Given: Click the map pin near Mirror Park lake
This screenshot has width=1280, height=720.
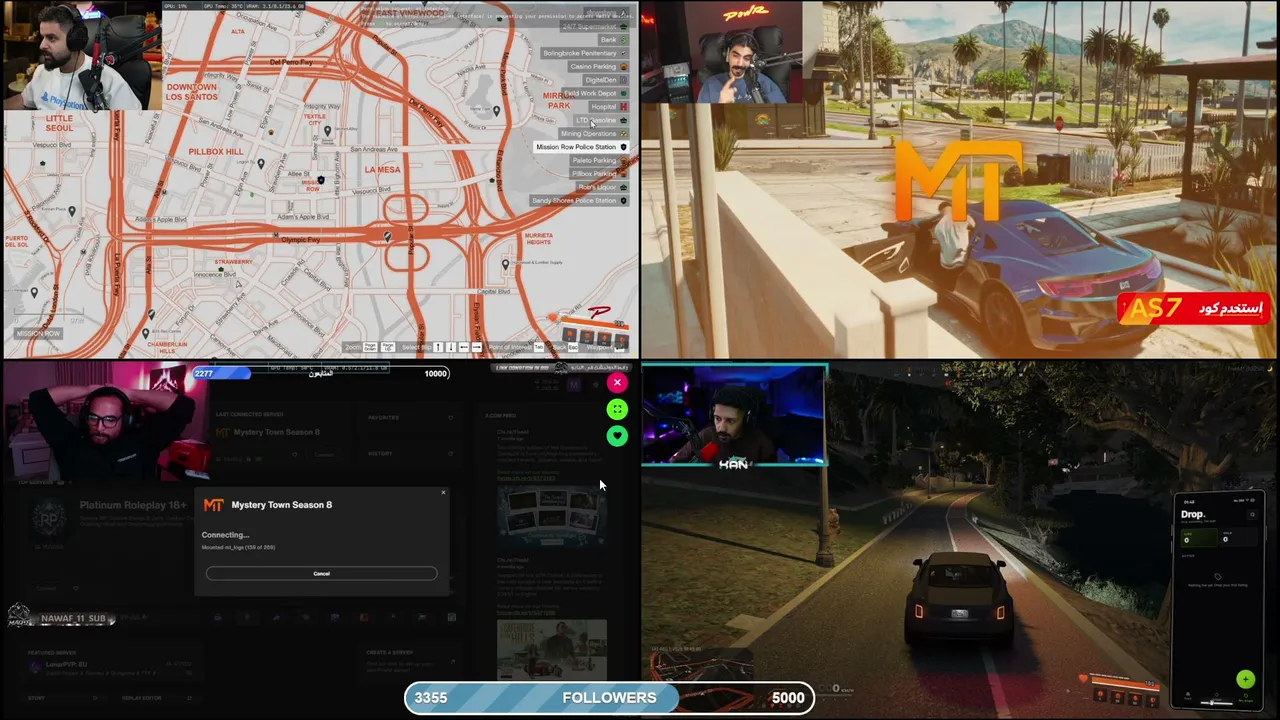Looking at the screenshot, I should [x=497, y=111].
